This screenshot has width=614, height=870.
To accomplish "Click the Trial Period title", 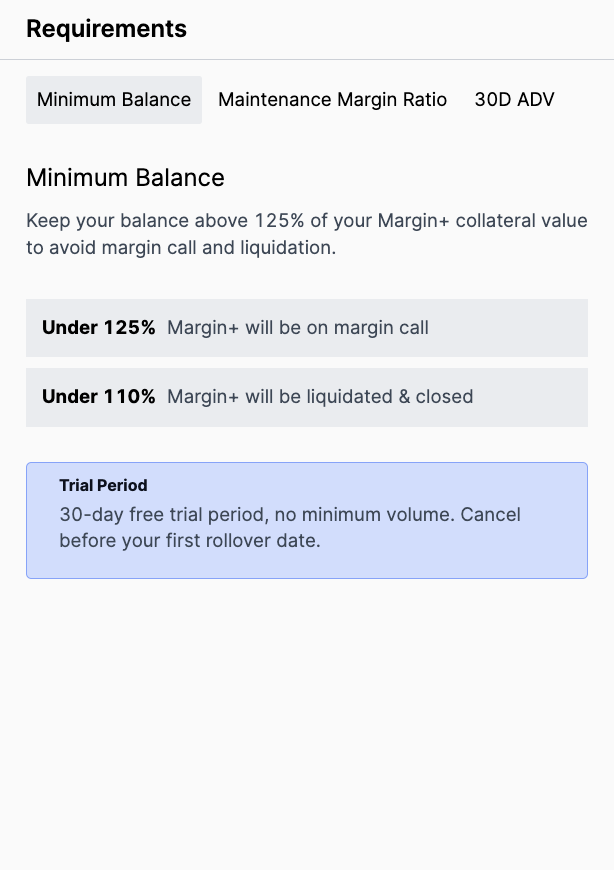I will 103,485.
